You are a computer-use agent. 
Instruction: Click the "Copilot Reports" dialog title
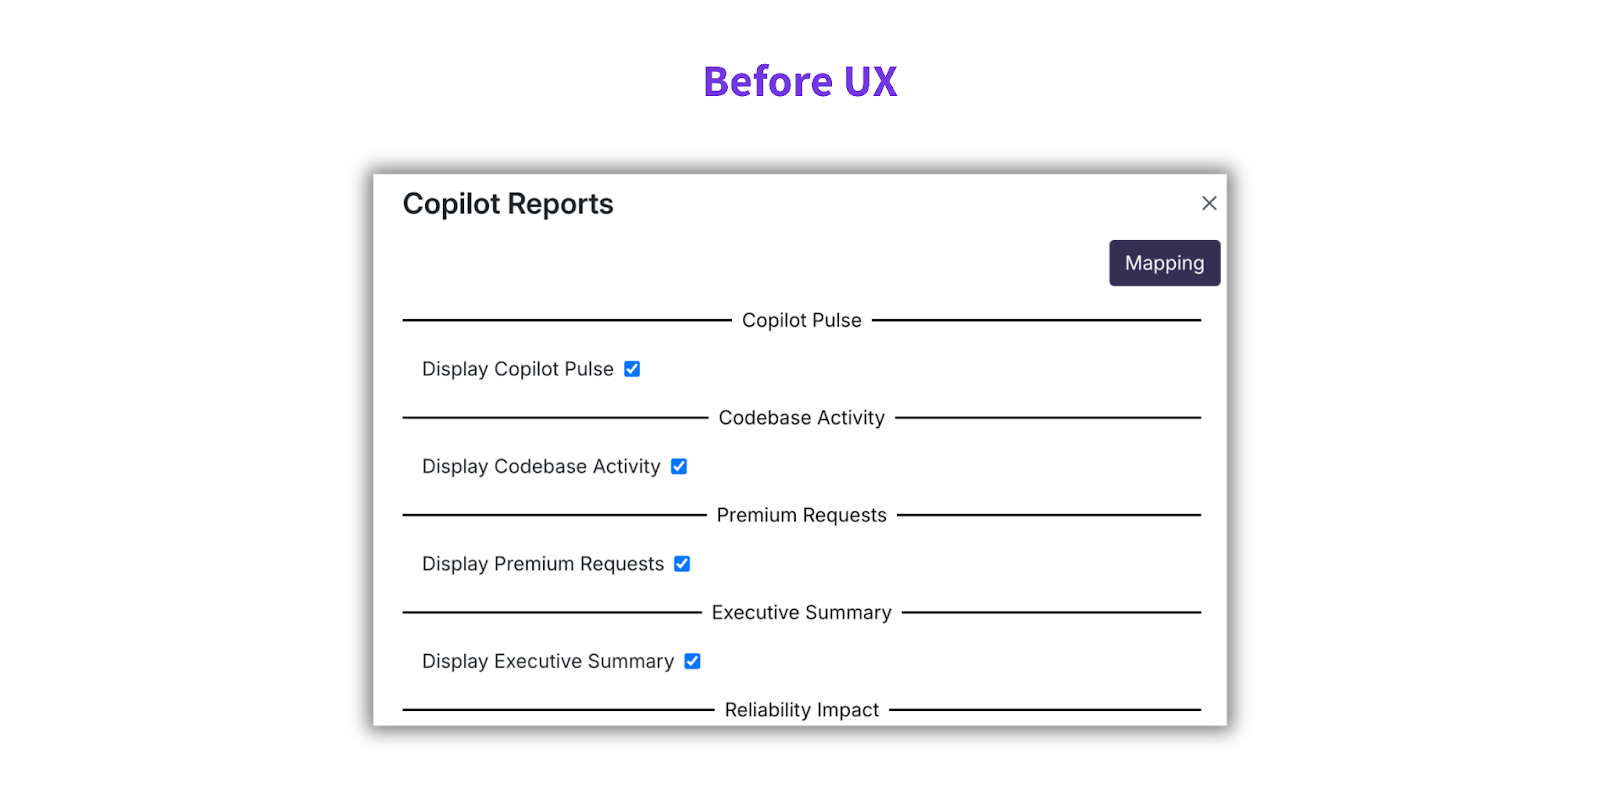508,204
